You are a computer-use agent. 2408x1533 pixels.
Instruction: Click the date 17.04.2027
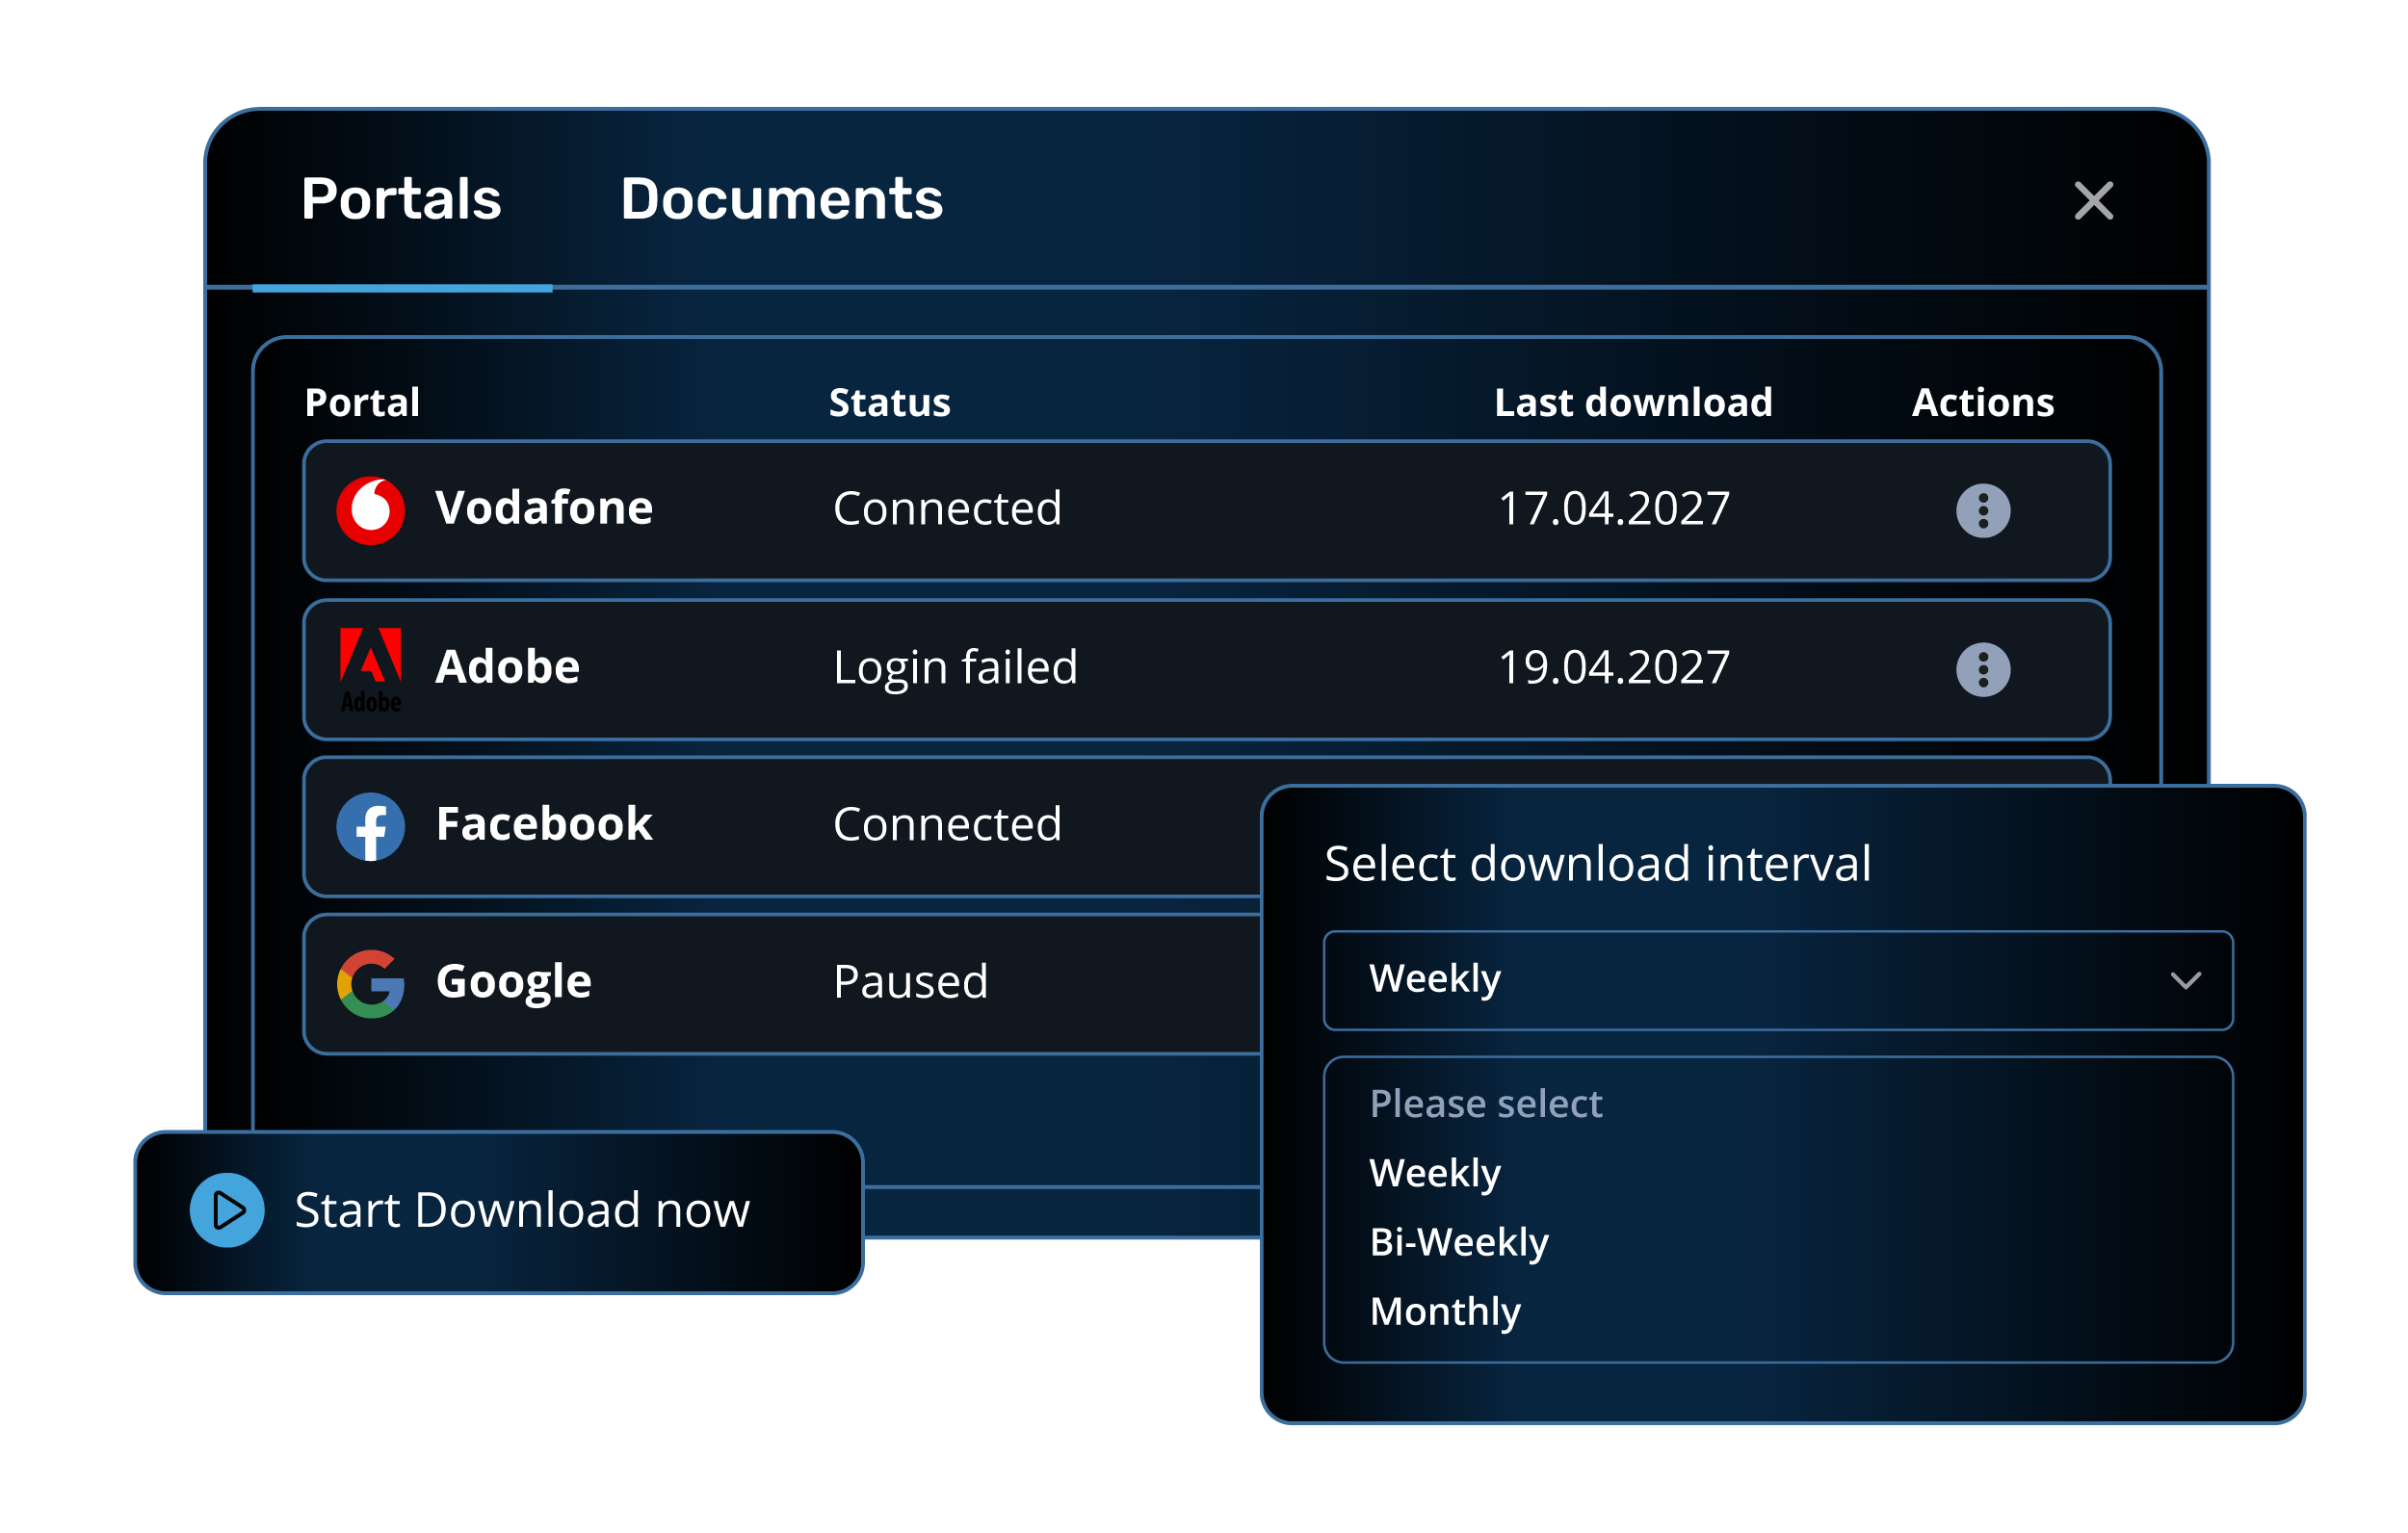1613,509
